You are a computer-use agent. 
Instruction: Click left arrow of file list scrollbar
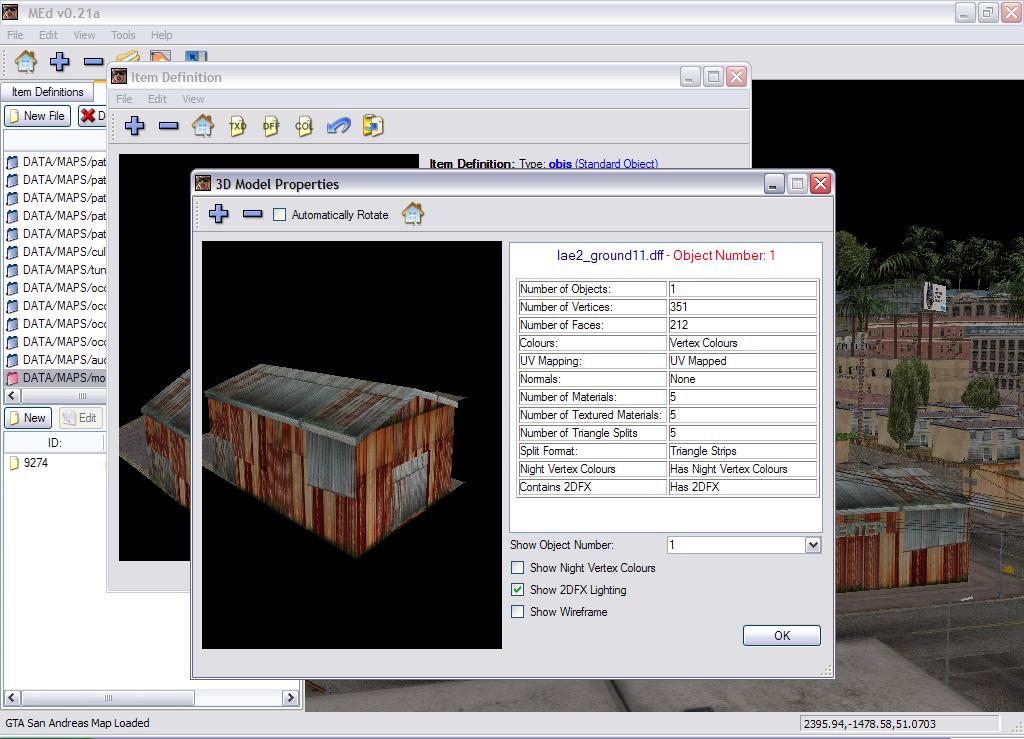(12, 396)
